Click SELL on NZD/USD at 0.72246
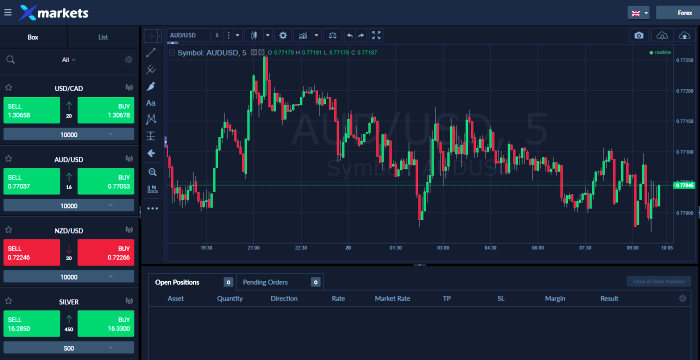Screen dimensions: 700x360 point(31,253)
